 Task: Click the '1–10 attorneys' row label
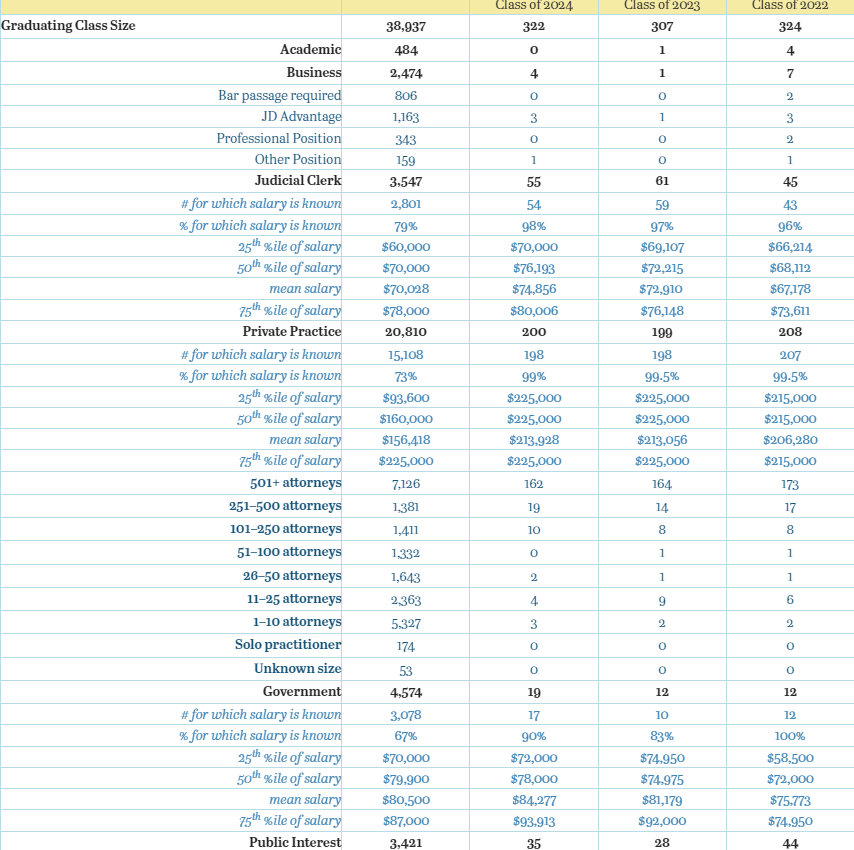tap(297, 622)
